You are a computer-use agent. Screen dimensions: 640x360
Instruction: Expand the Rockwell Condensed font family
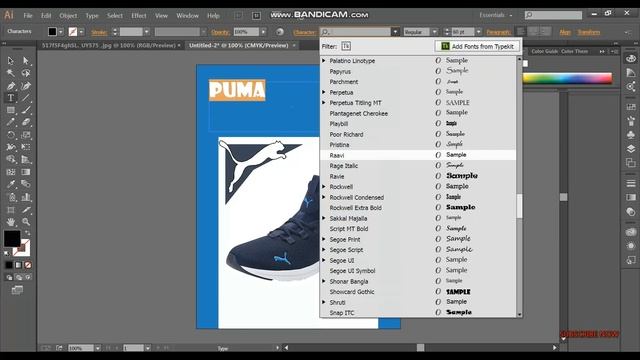(x=324, y=197)
